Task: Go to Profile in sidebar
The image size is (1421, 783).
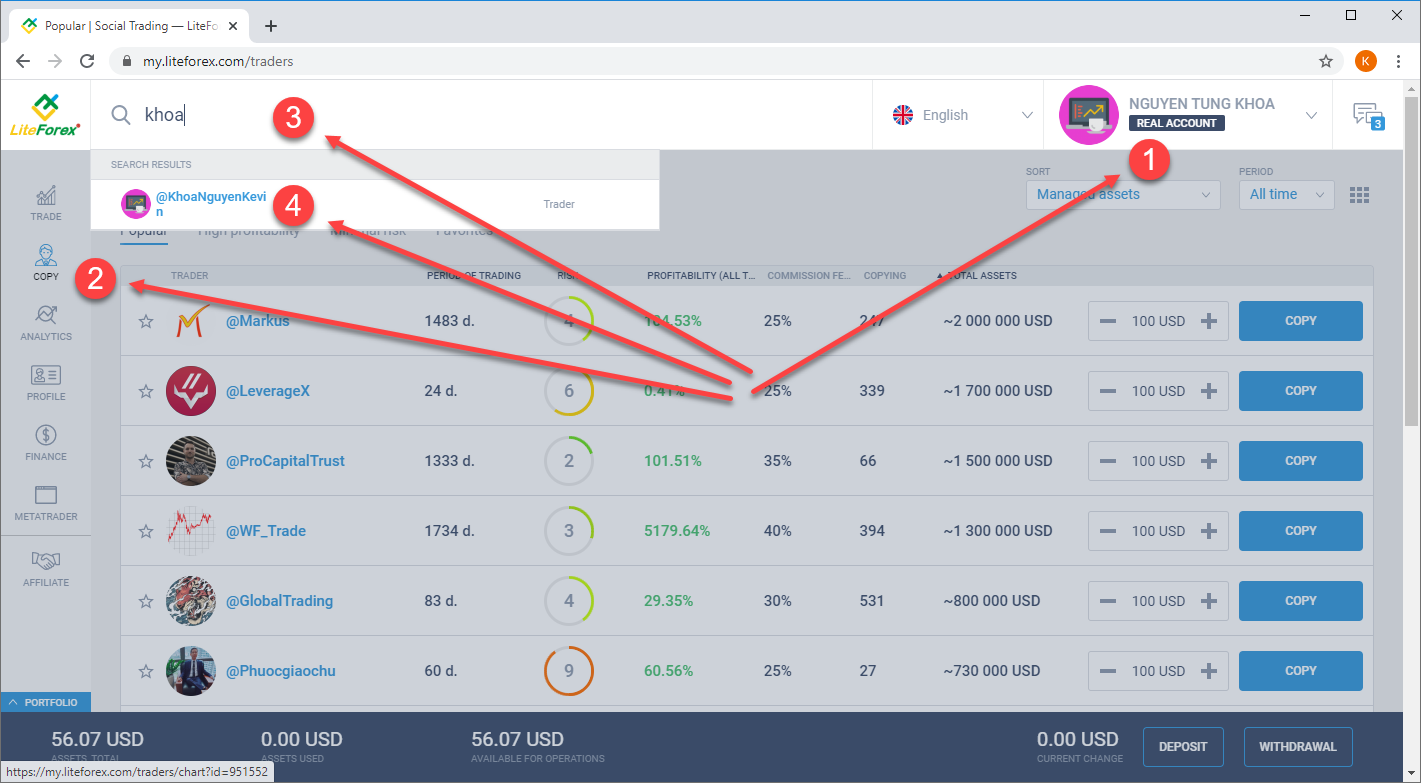Action: click(x=45, y=382)
